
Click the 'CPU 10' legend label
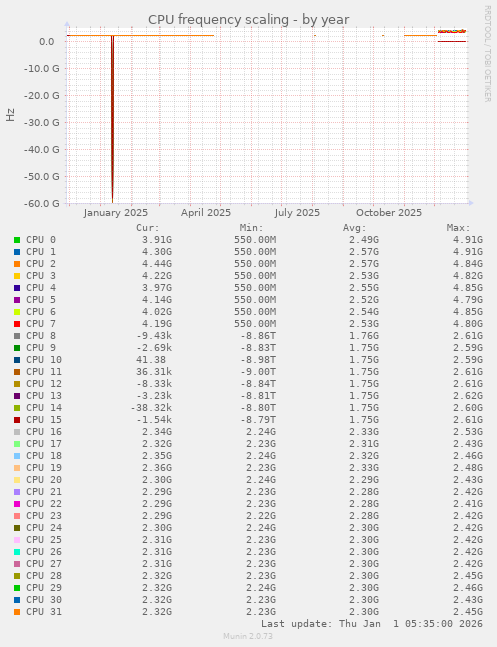coord(44,360)
